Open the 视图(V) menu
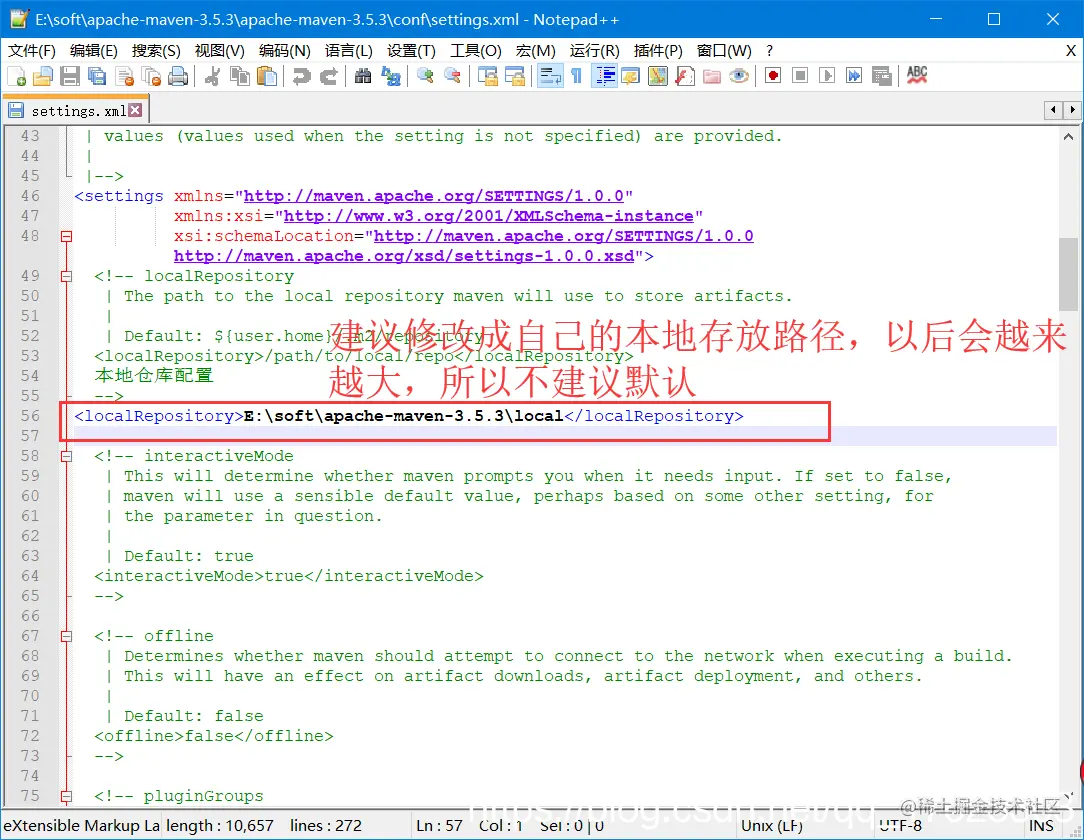The image size is (1084, 840). tap(220, 50)
